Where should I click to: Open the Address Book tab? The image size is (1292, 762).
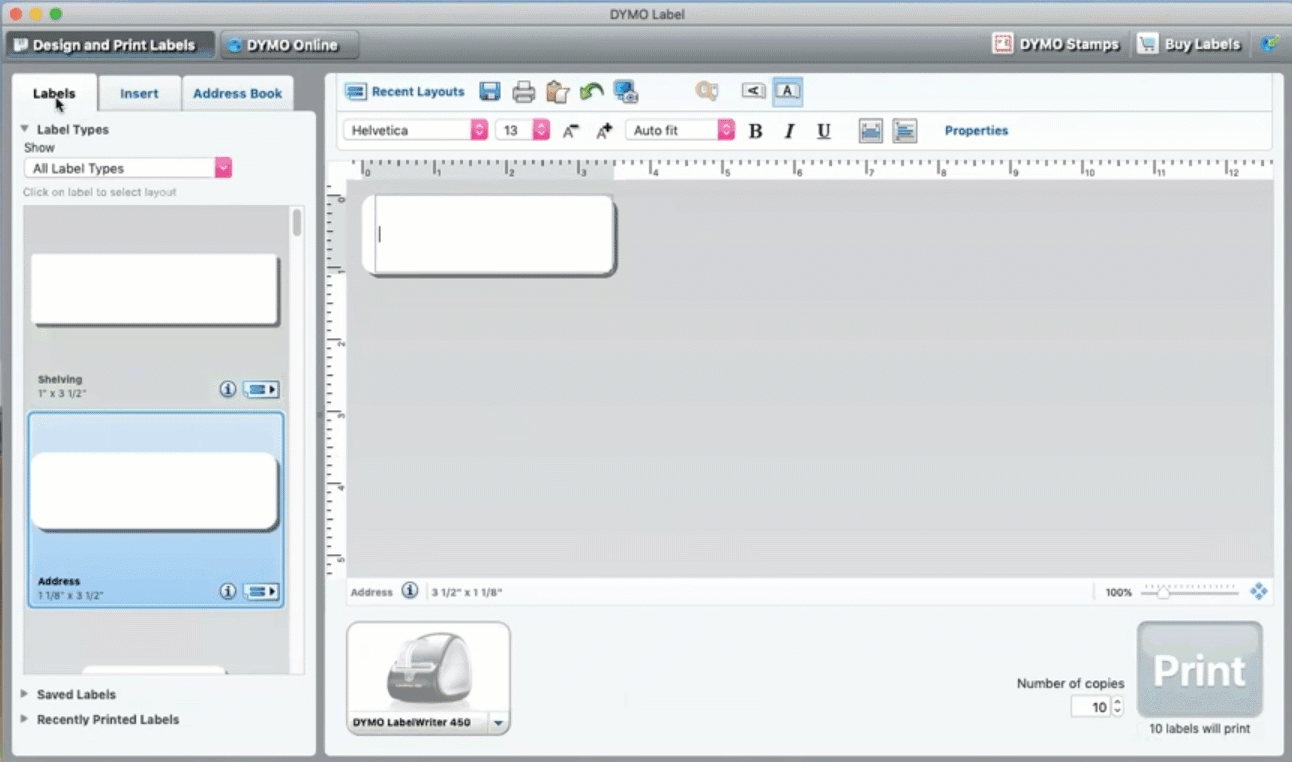pyautogui.click(x=237, y=93)
